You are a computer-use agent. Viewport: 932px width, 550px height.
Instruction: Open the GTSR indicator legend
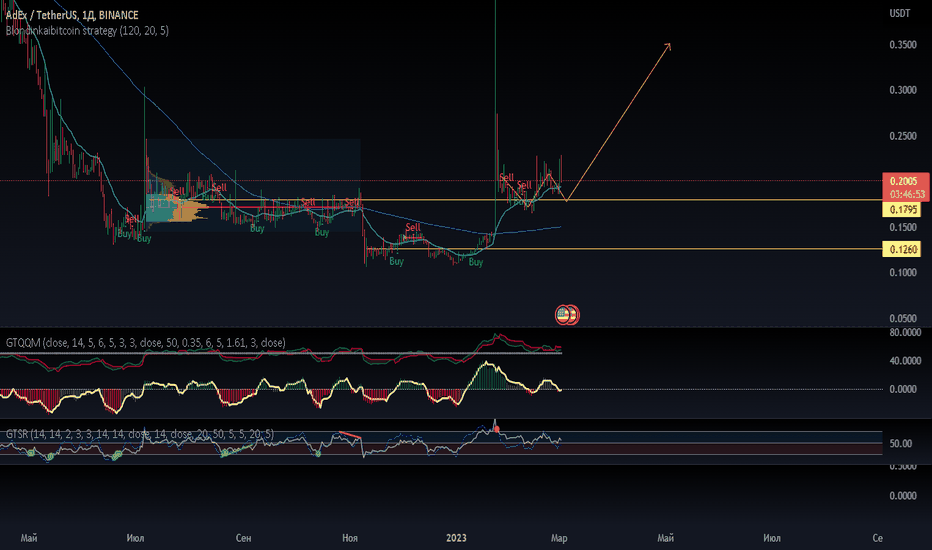140,434
